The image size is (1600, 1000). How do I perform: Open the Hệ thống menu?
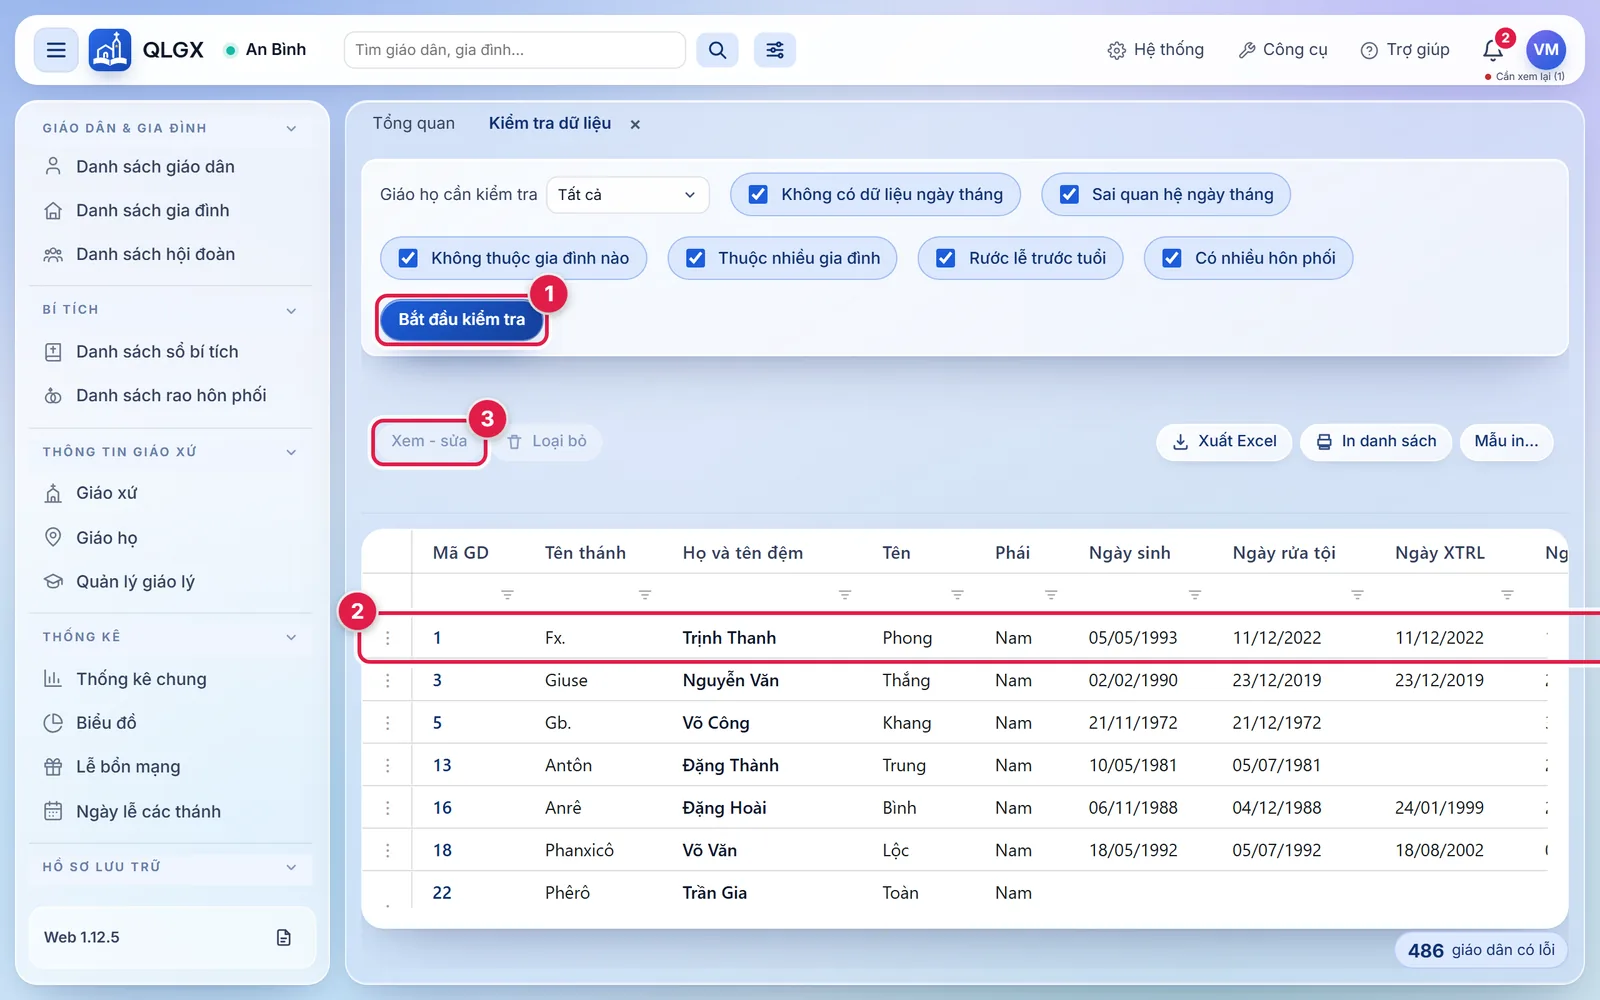(x=1155, y=50)
